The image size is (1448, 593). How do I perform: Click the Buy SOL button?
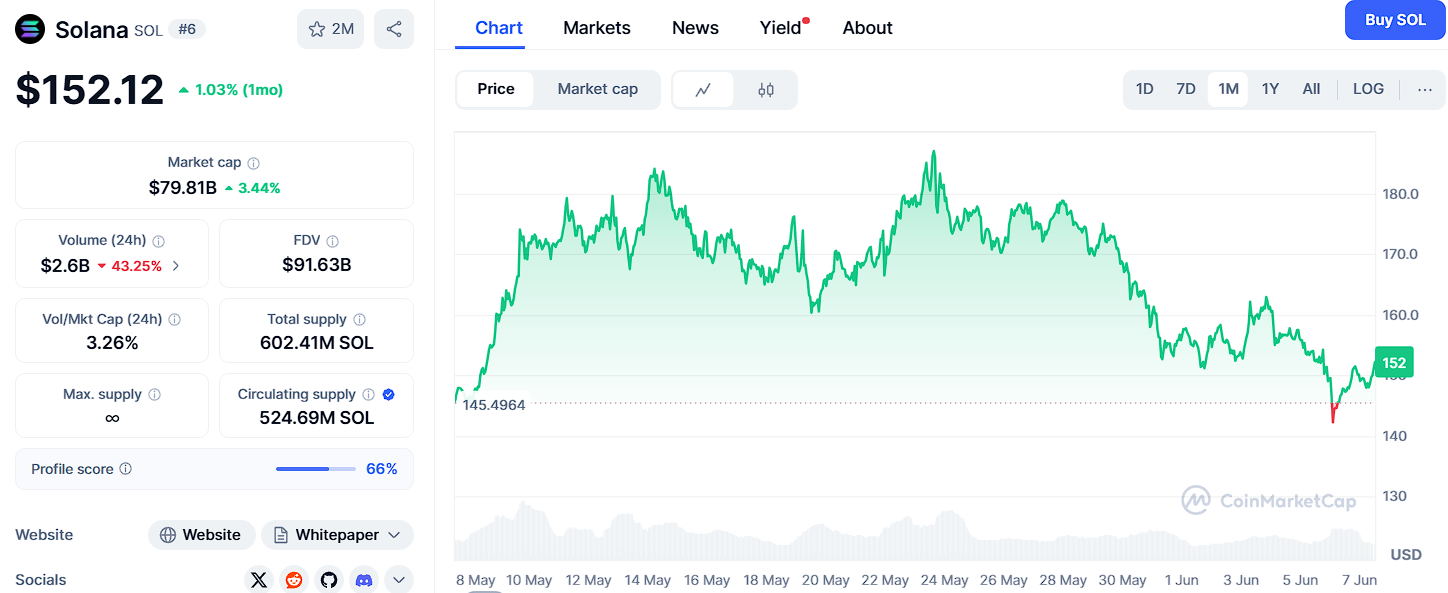[x=1395, y=20]
